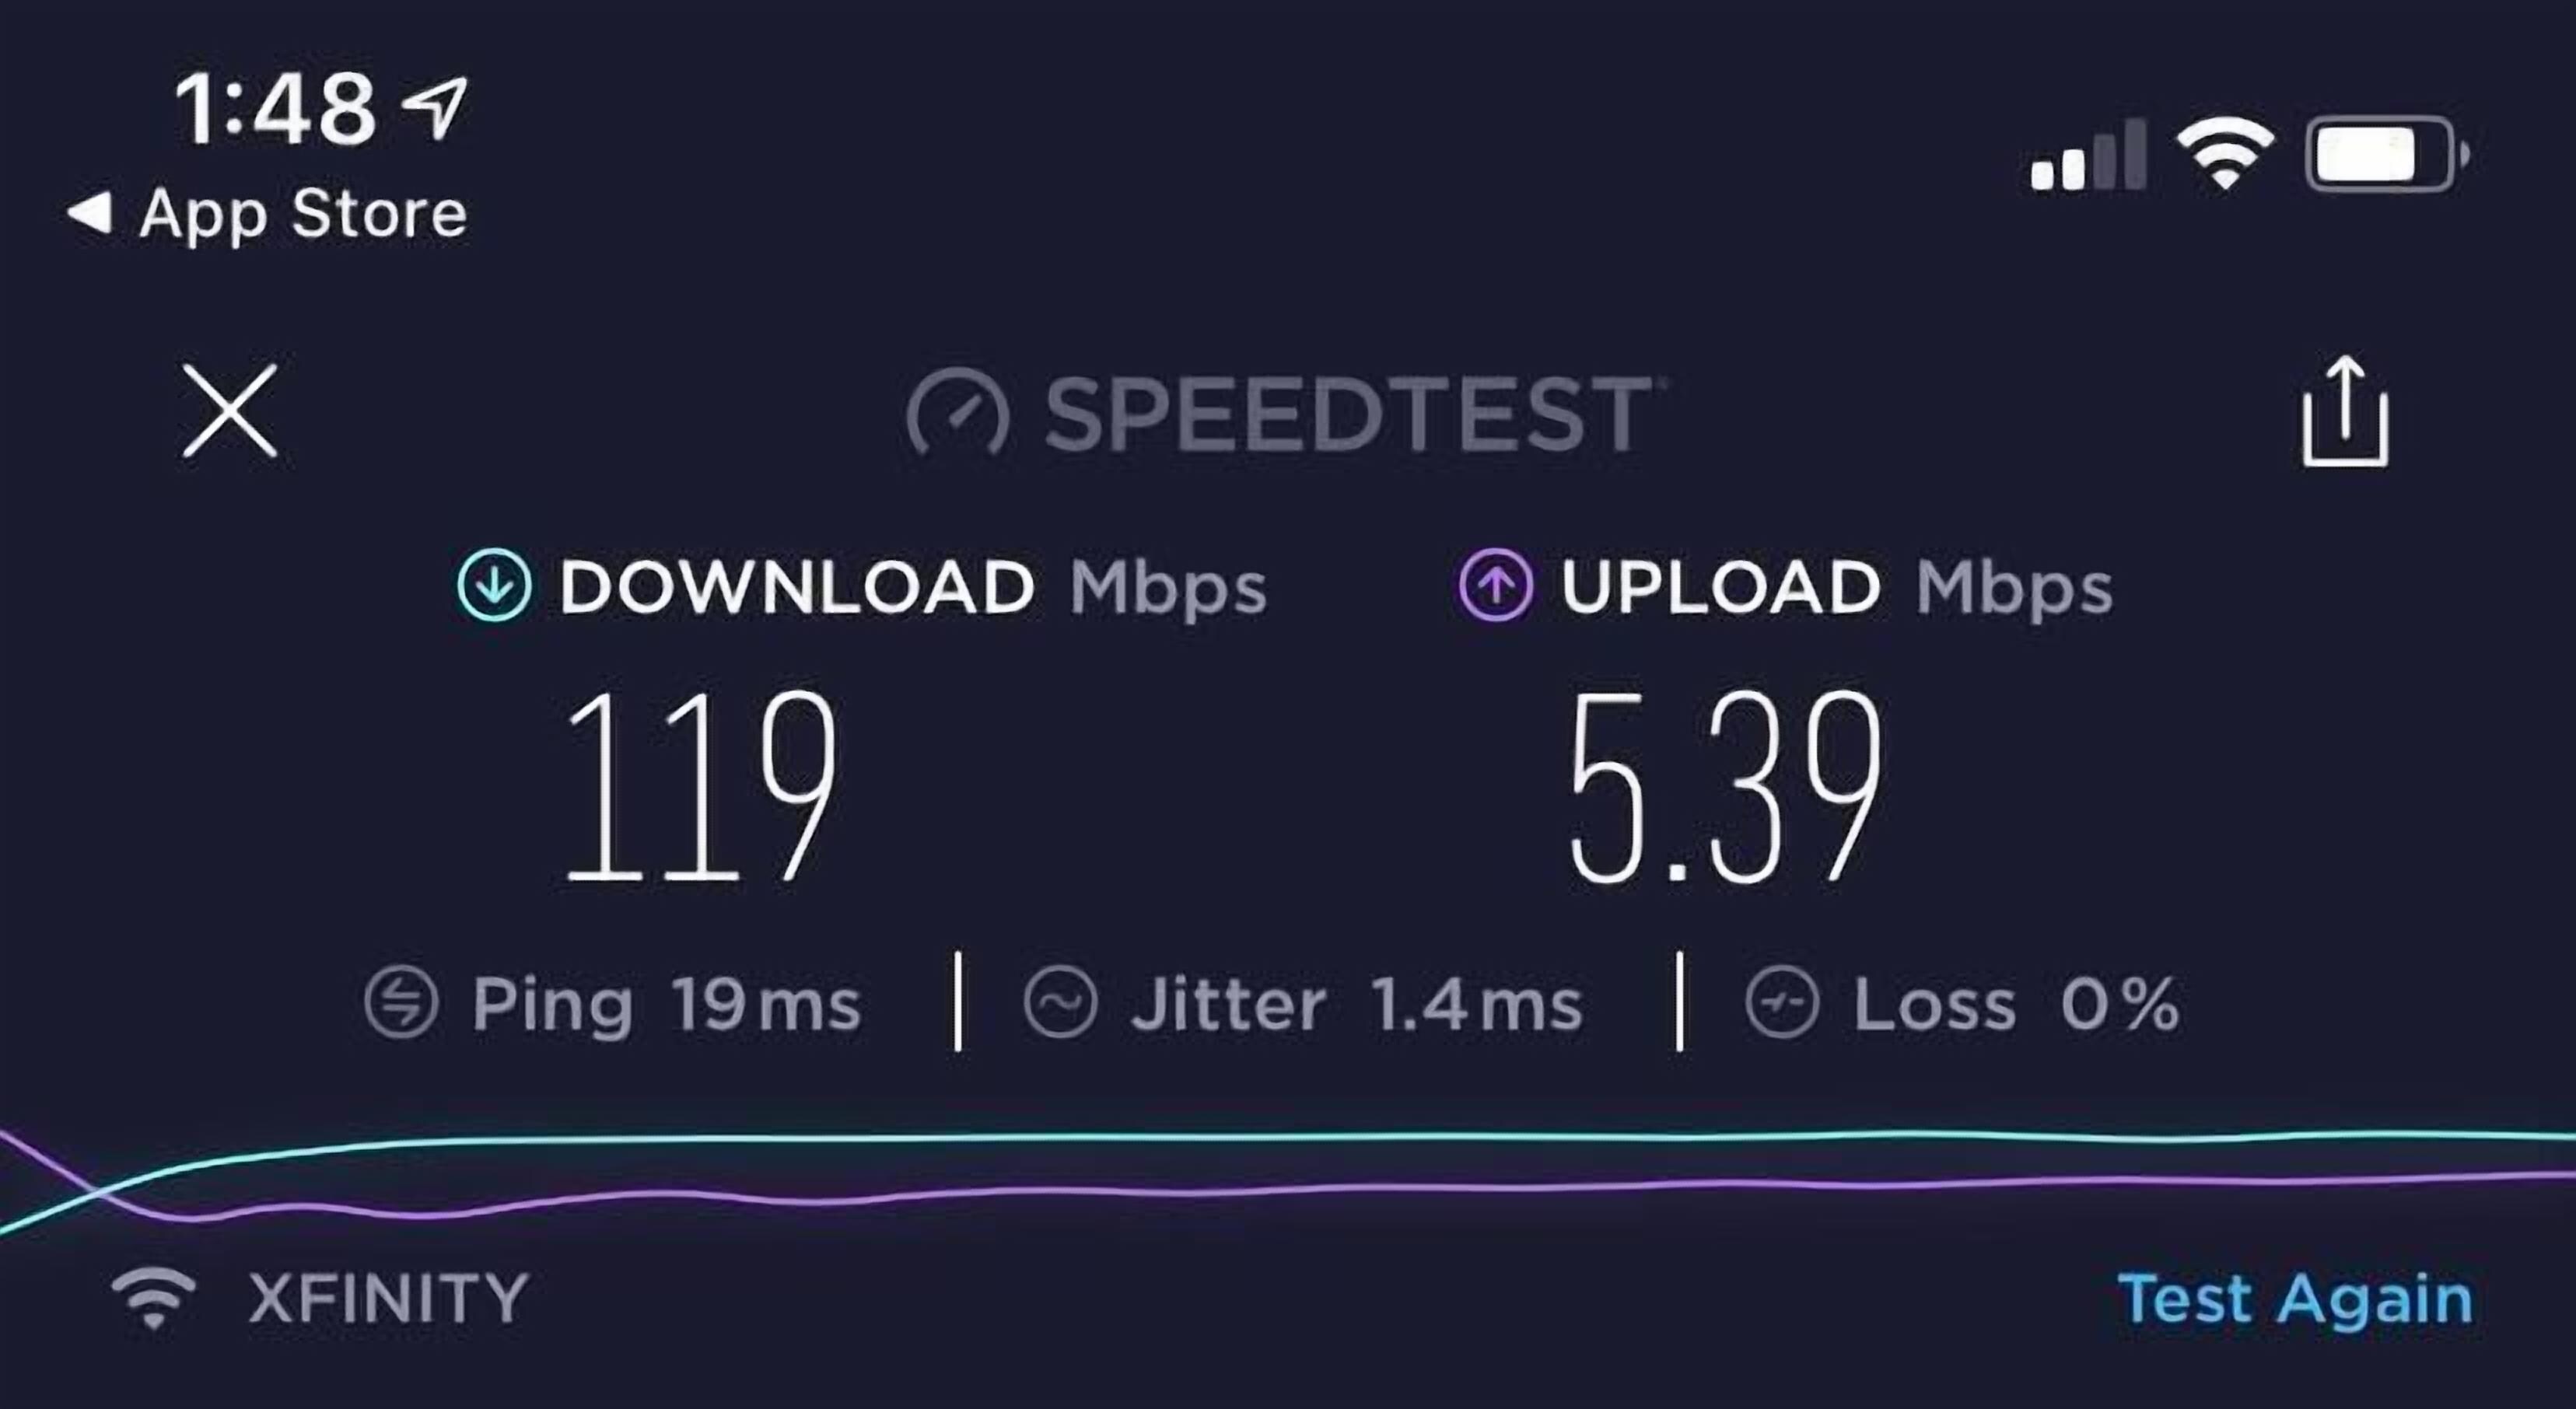Tap the Wi-Fi icon beside XFINITY

153,1299
